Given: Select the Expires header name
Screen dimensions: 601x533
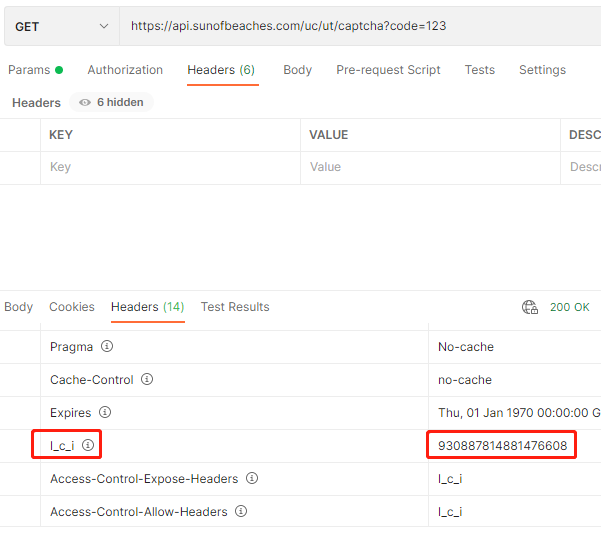Looking at the screenshot, I should [71, 413].
